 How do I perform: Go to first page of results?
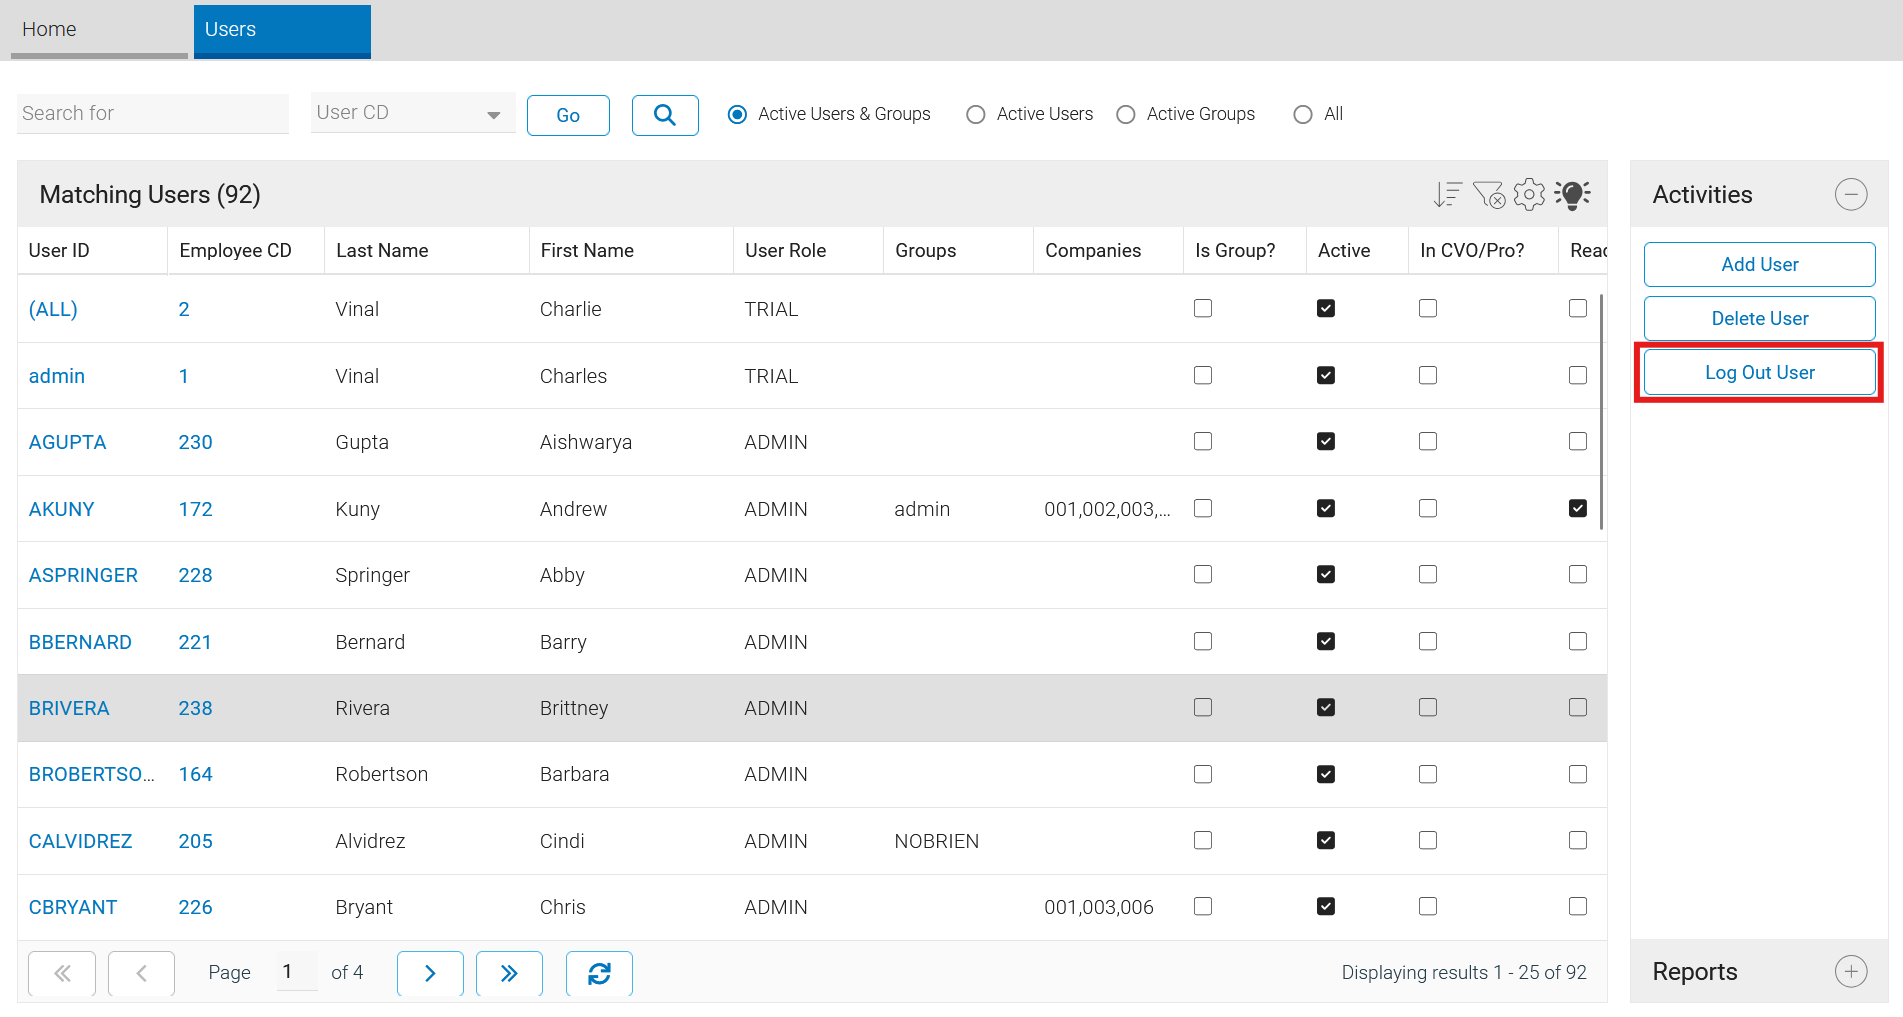[62, 973]
